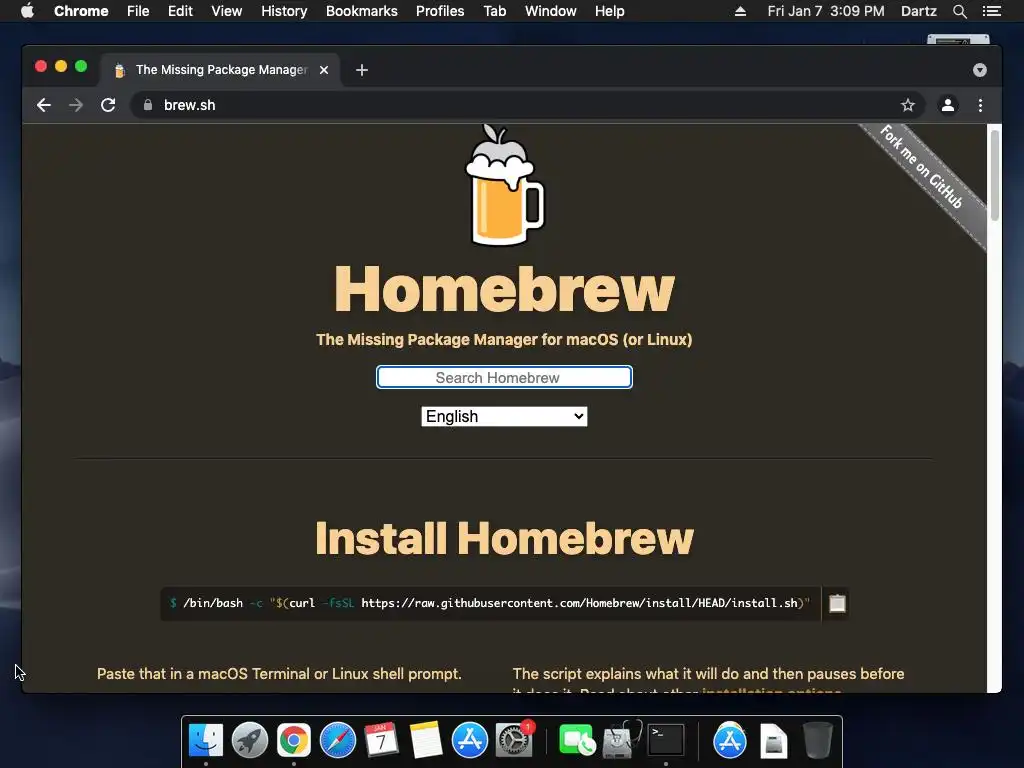Click the forward navigation arrow

click(76, 105)
